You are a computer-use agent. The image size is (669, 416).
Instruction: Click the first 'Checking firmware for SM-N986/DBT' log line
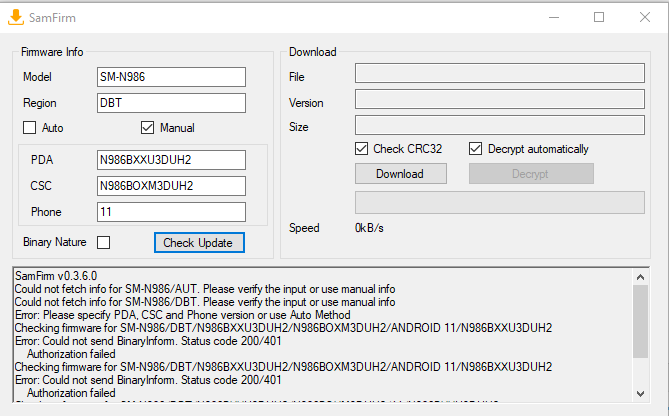pyautogui.click(x=283, y=328)
